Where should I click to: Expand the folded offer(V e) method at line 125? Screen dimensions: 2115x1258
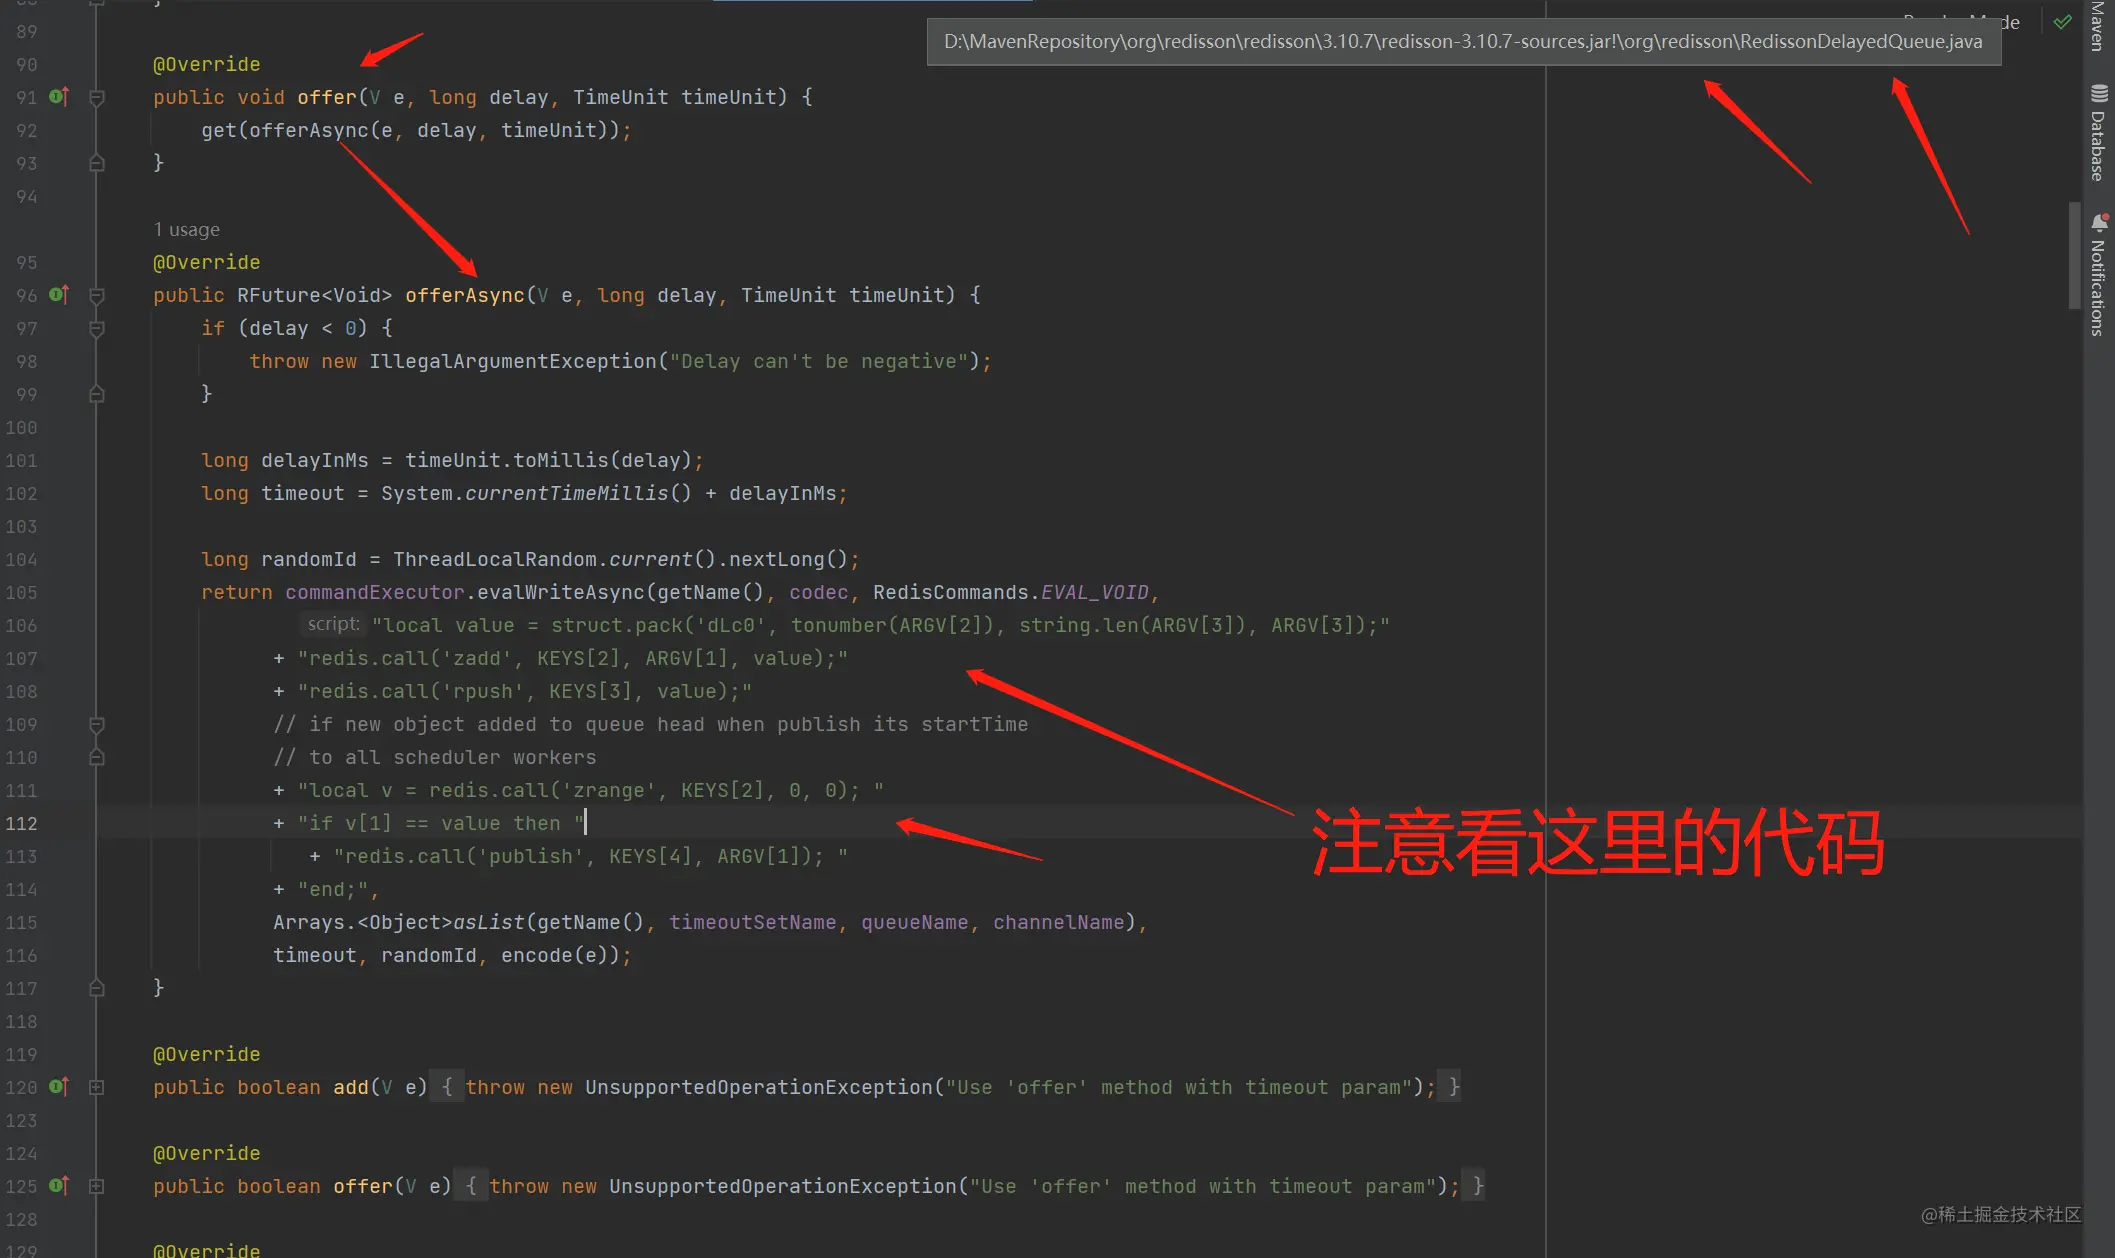pos(97,1186)
